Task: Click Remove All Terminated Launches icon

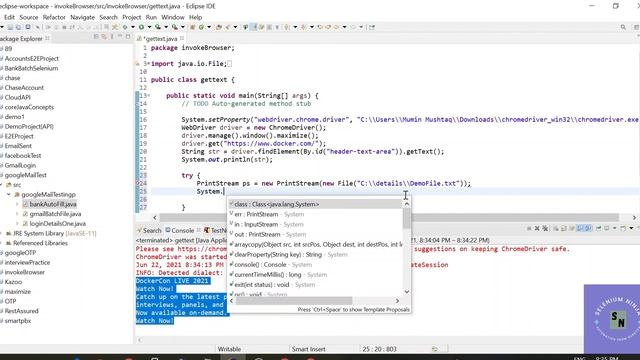Action: pos(545,228)
